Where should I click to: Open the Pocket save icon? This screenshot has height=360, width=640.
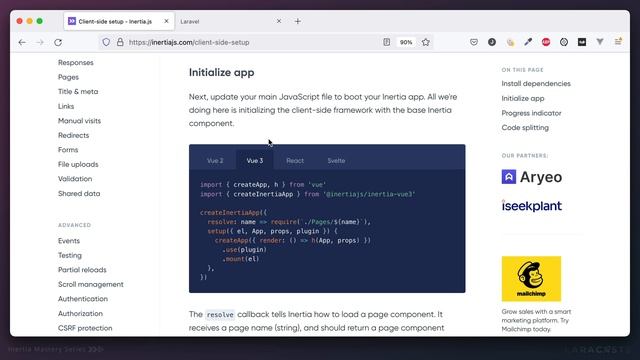(x=473, y=42)
